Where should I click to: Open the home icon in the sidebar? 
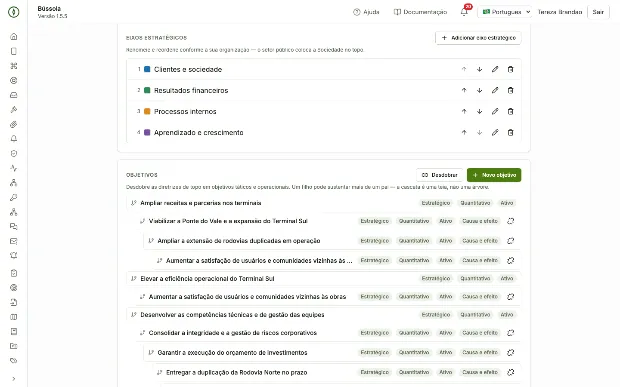tap(13, 37)
